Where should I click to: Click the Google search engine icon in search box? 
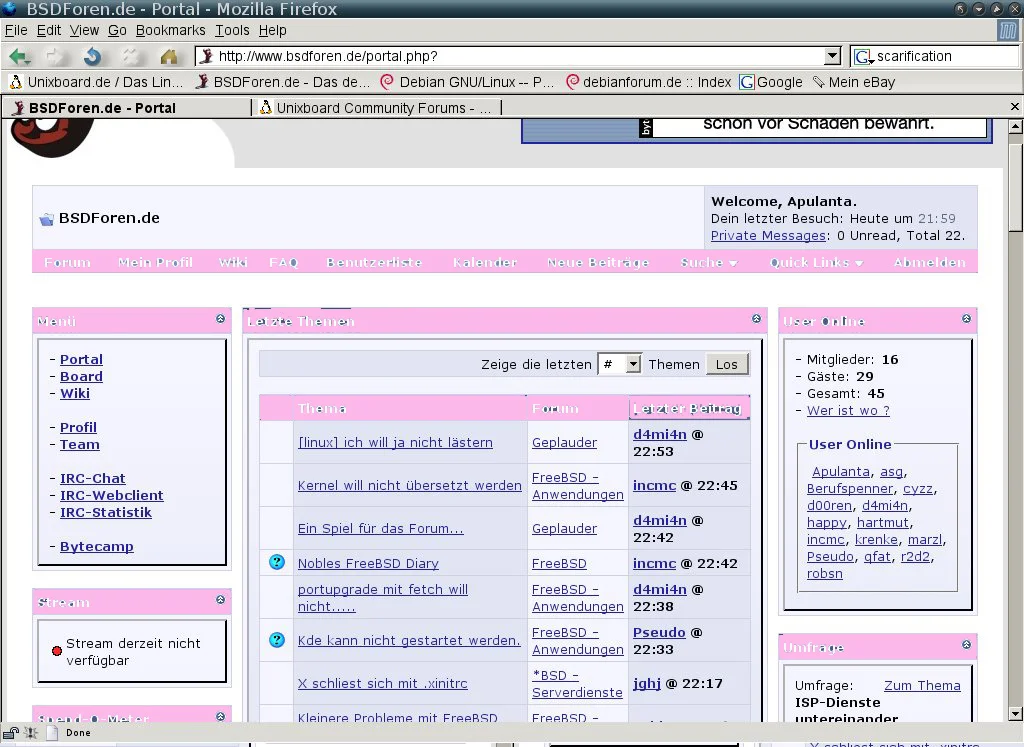863,57
